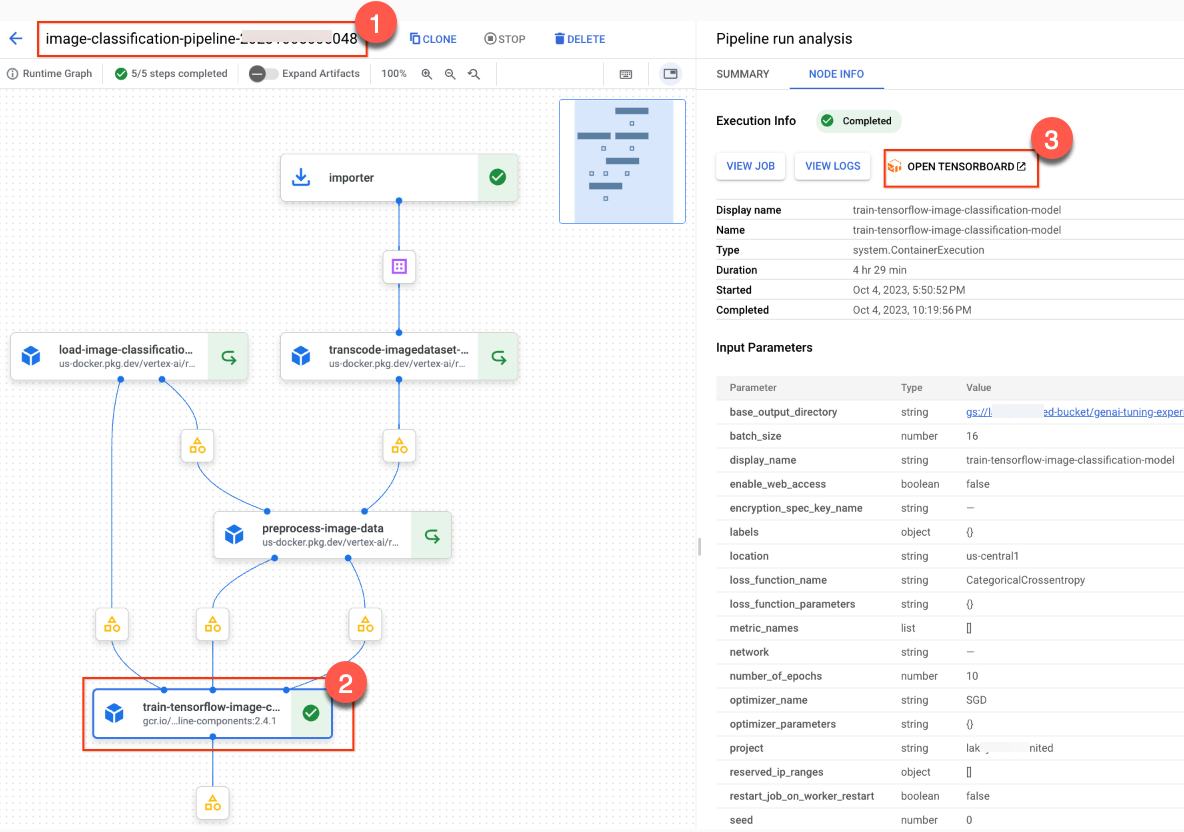The height and width of the screenshot is (832, 1184).
Task: Zoom out of the pipeline graph
Action: pyautogui.click(x=450, y=73)
